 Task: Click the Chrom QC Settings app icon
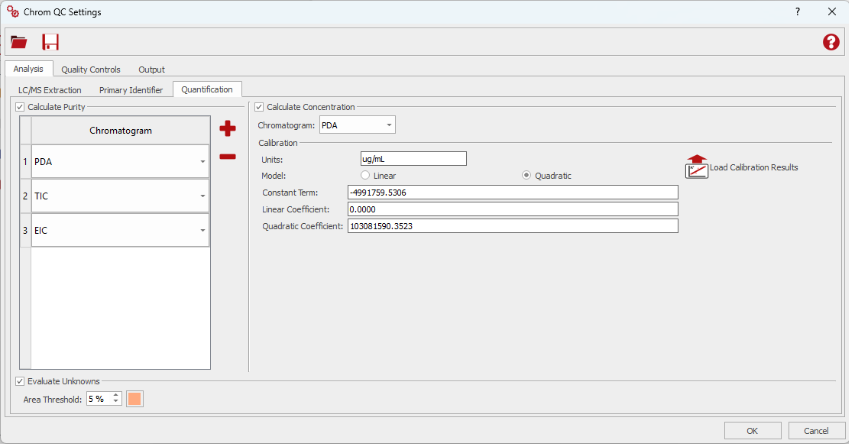(12, 12)
